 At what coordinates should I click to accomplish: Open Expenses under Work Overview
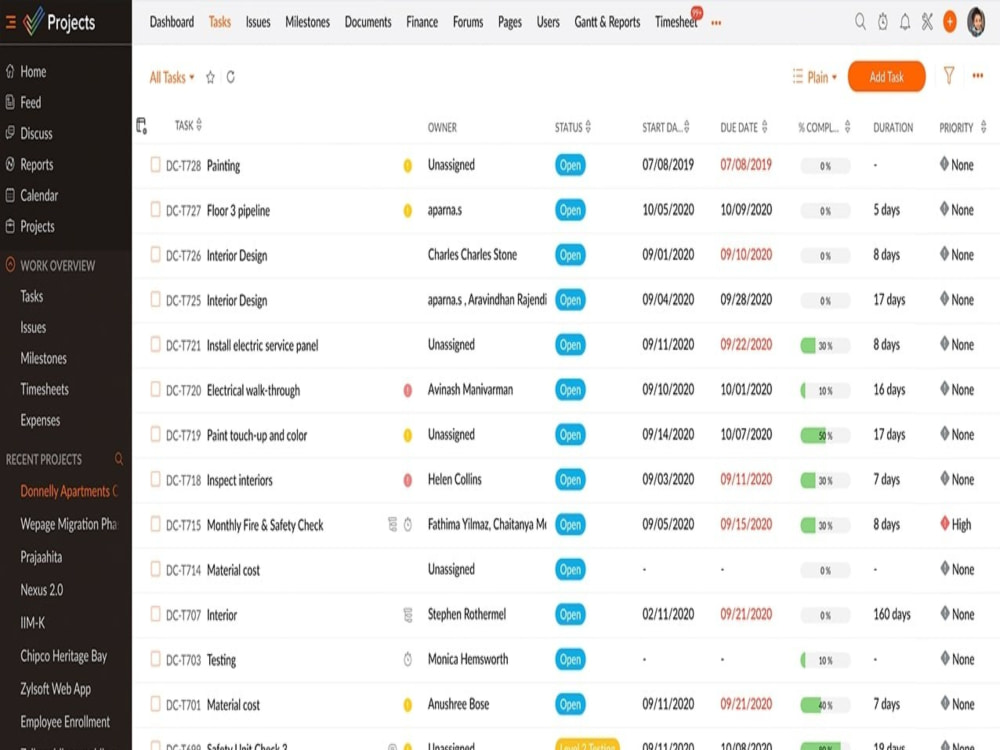(40, 420)
